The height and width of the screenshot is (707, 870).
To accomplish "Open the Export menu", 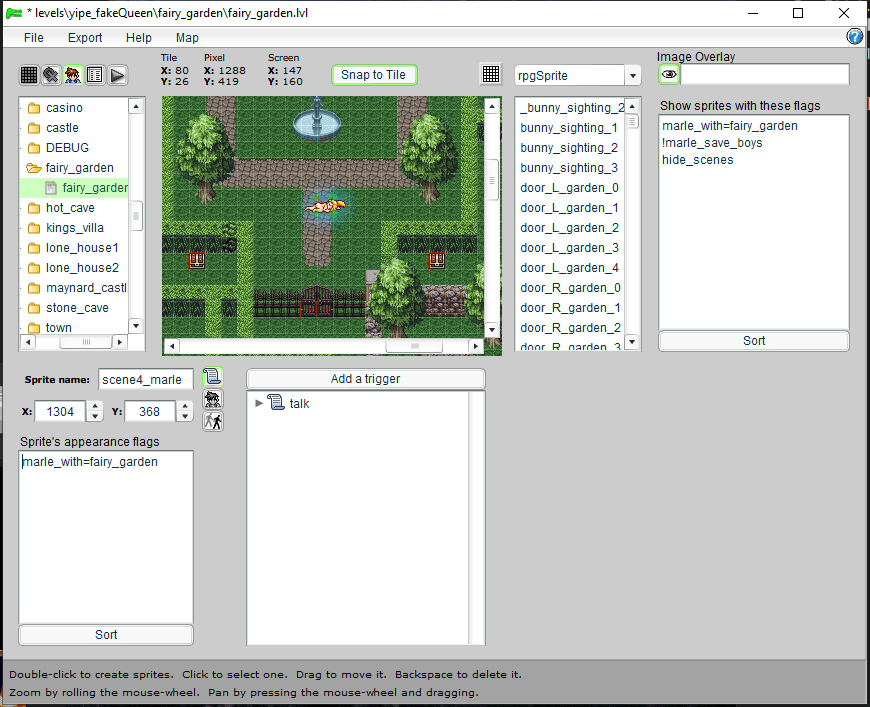I will (x=85, y=38).
